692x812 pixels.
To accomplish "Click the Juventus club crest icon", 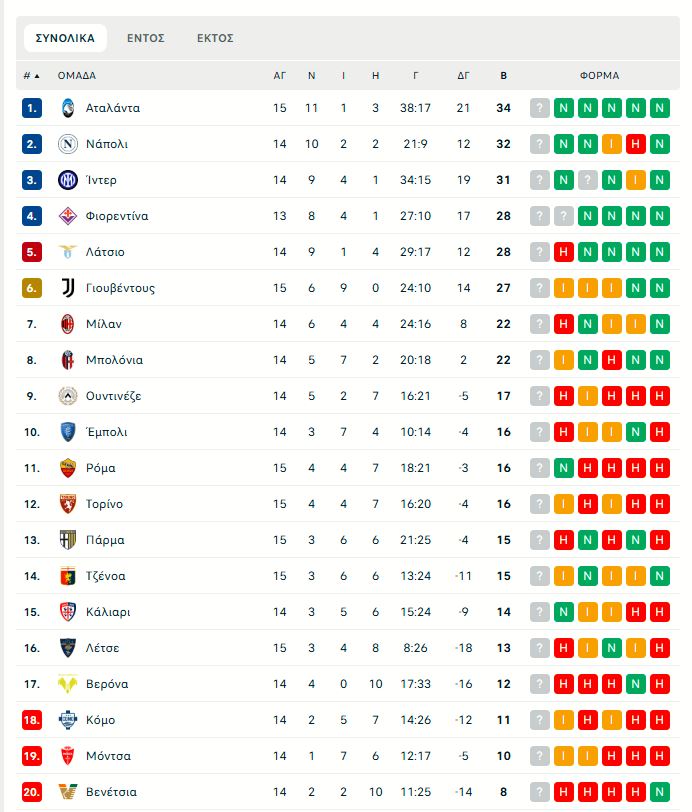I will 67,288.
